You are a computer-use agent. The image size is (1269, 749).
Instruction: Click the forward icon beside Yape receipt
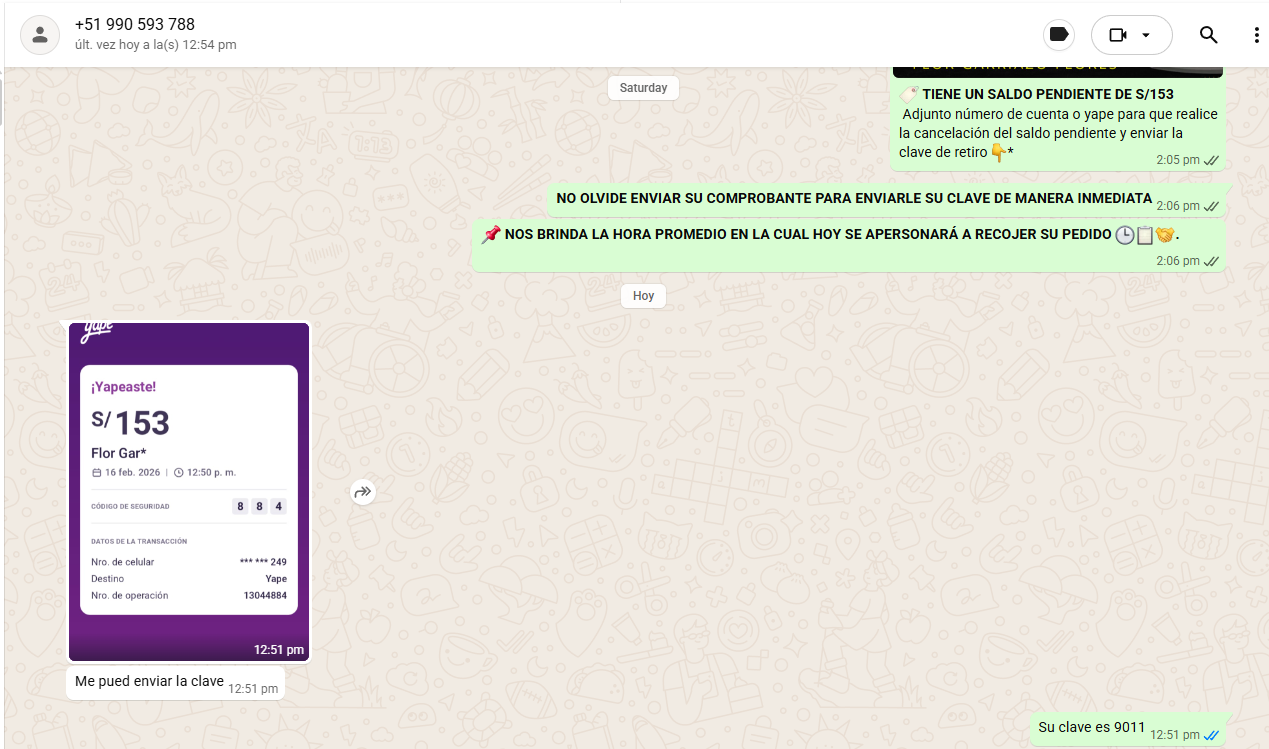tap(363, 491)
